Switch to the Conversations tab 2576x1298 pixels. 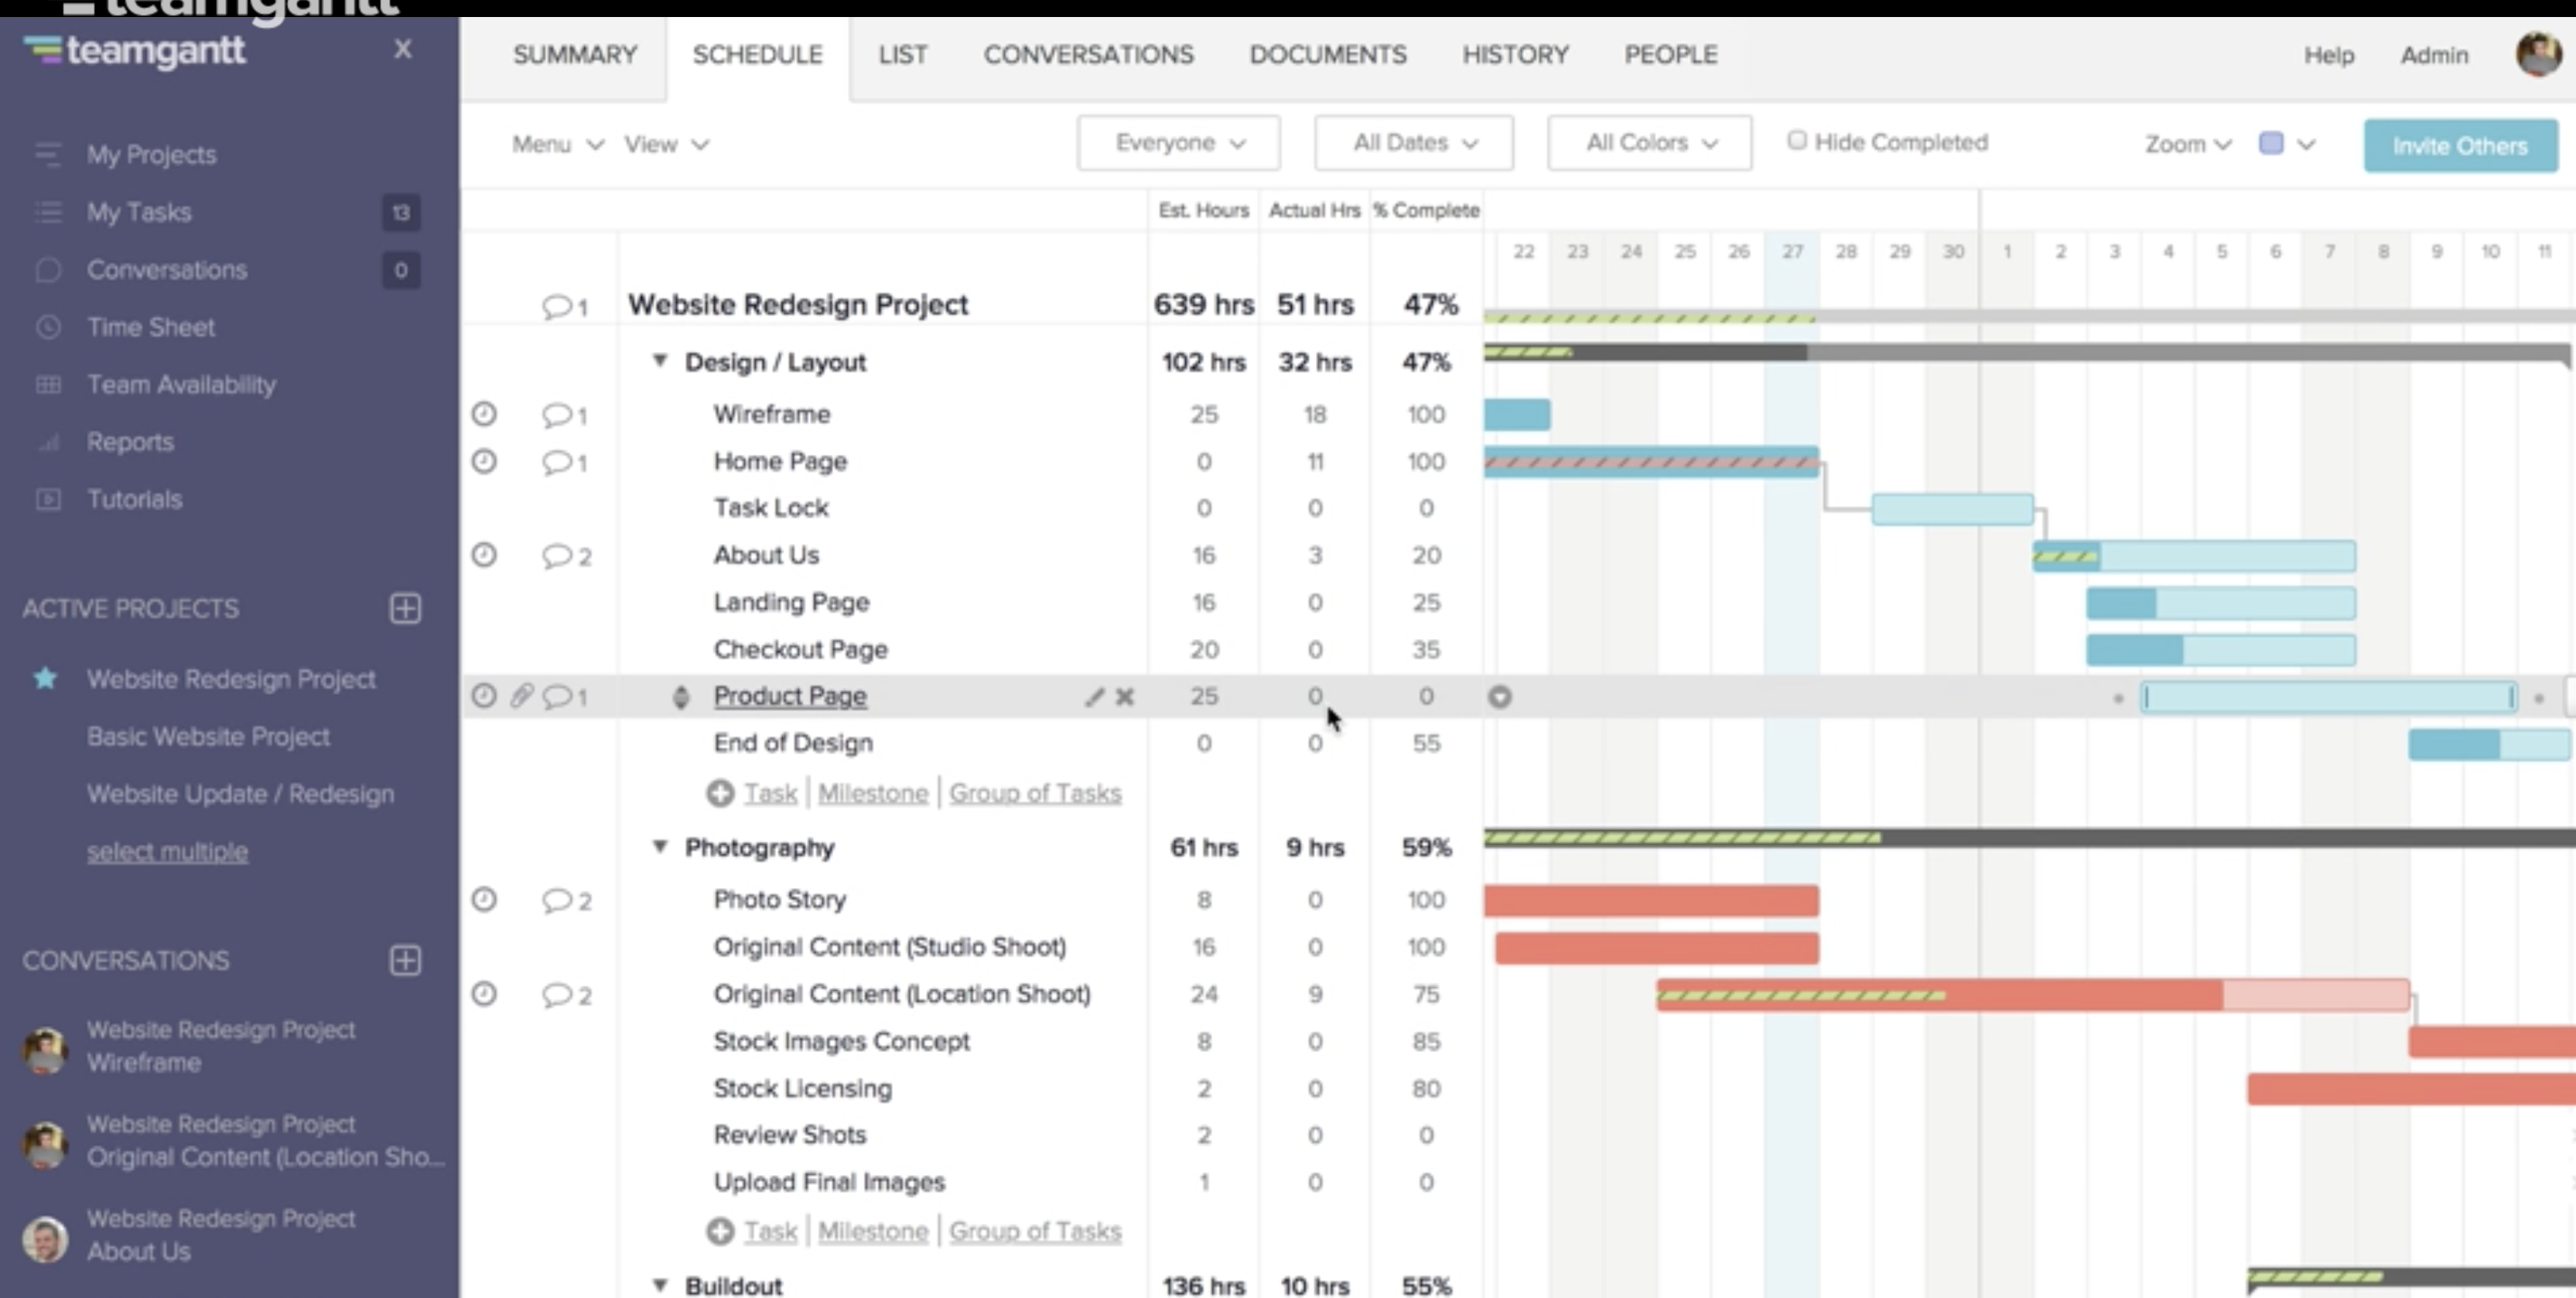pyautogui.click(x=1088, y=55)
